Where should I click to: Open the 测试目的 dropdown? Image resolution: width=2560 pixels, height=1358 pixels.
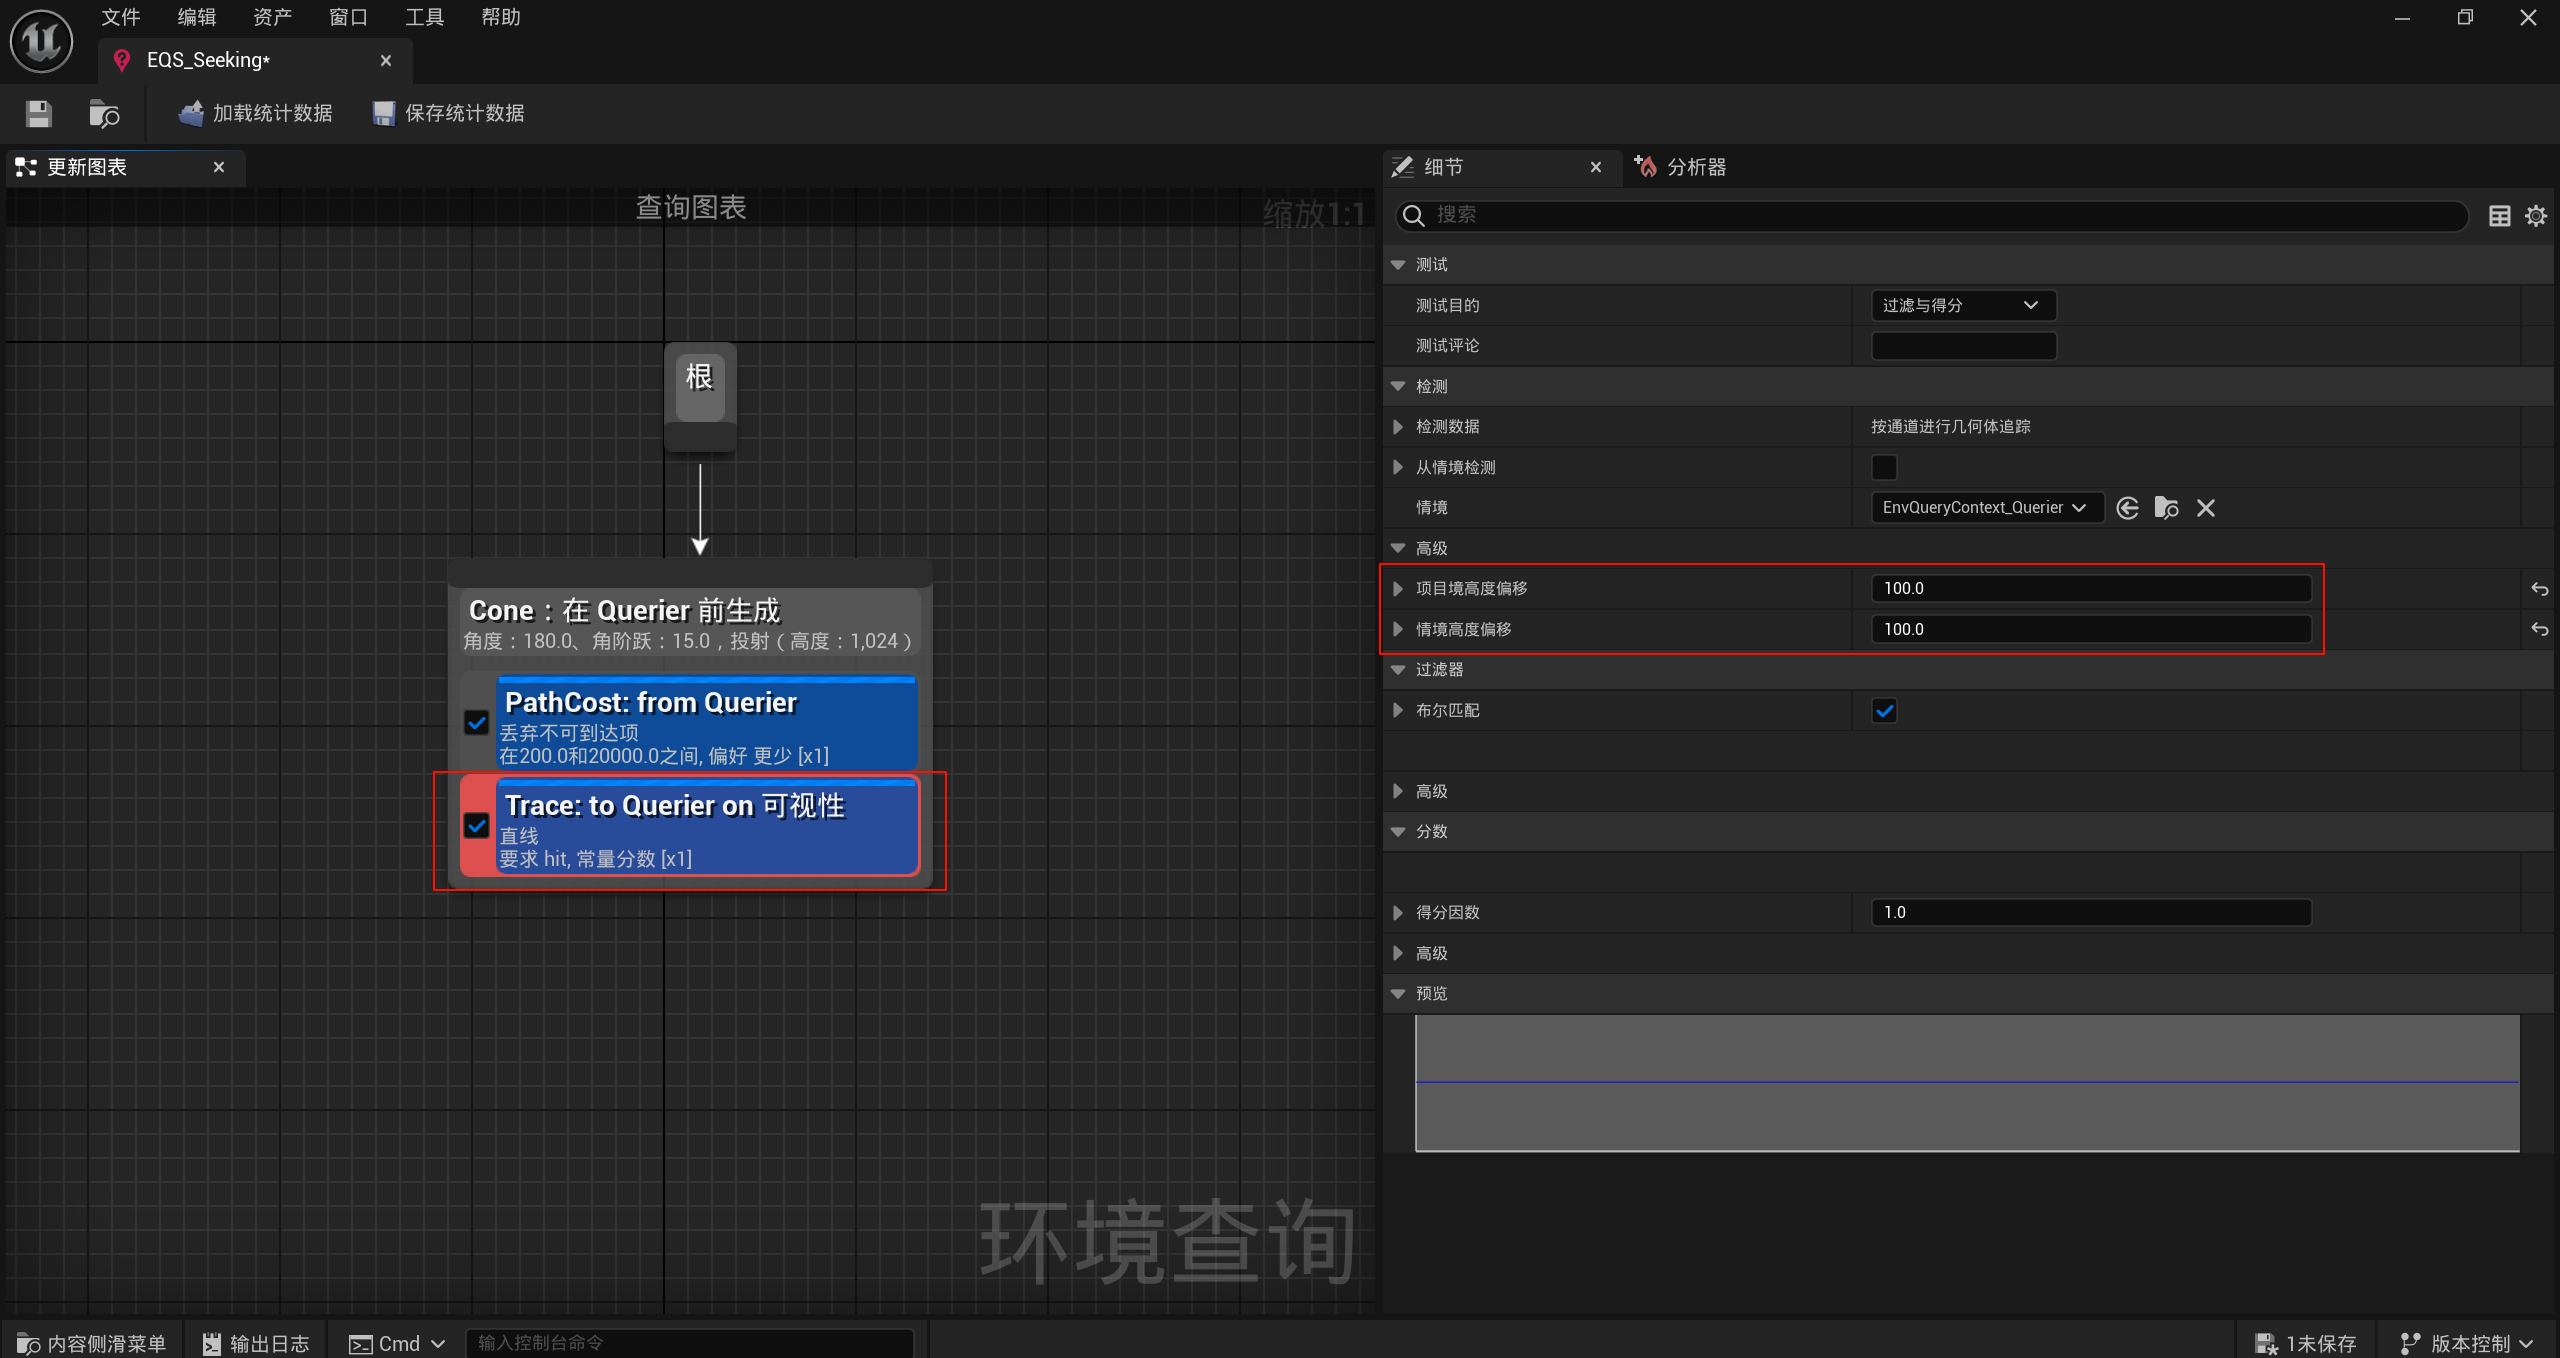[x=1962, y=305]
